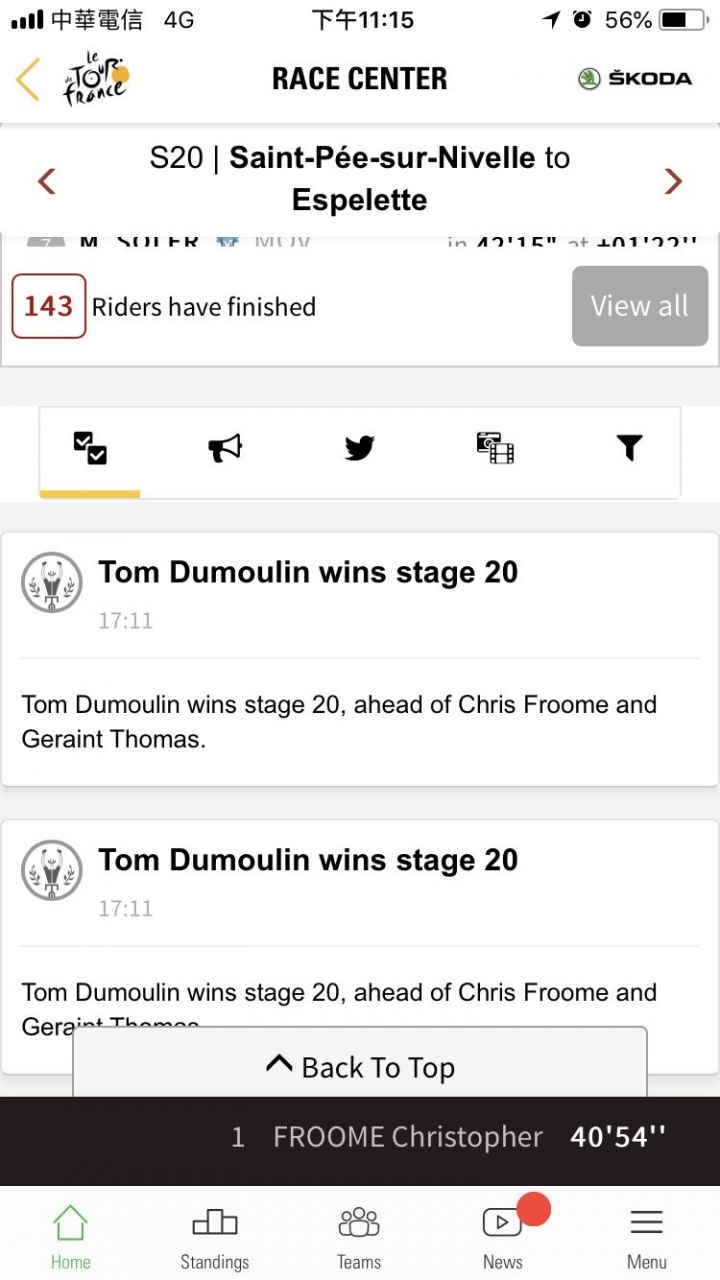
Task: Click the View all button
Action: [640, 306]
